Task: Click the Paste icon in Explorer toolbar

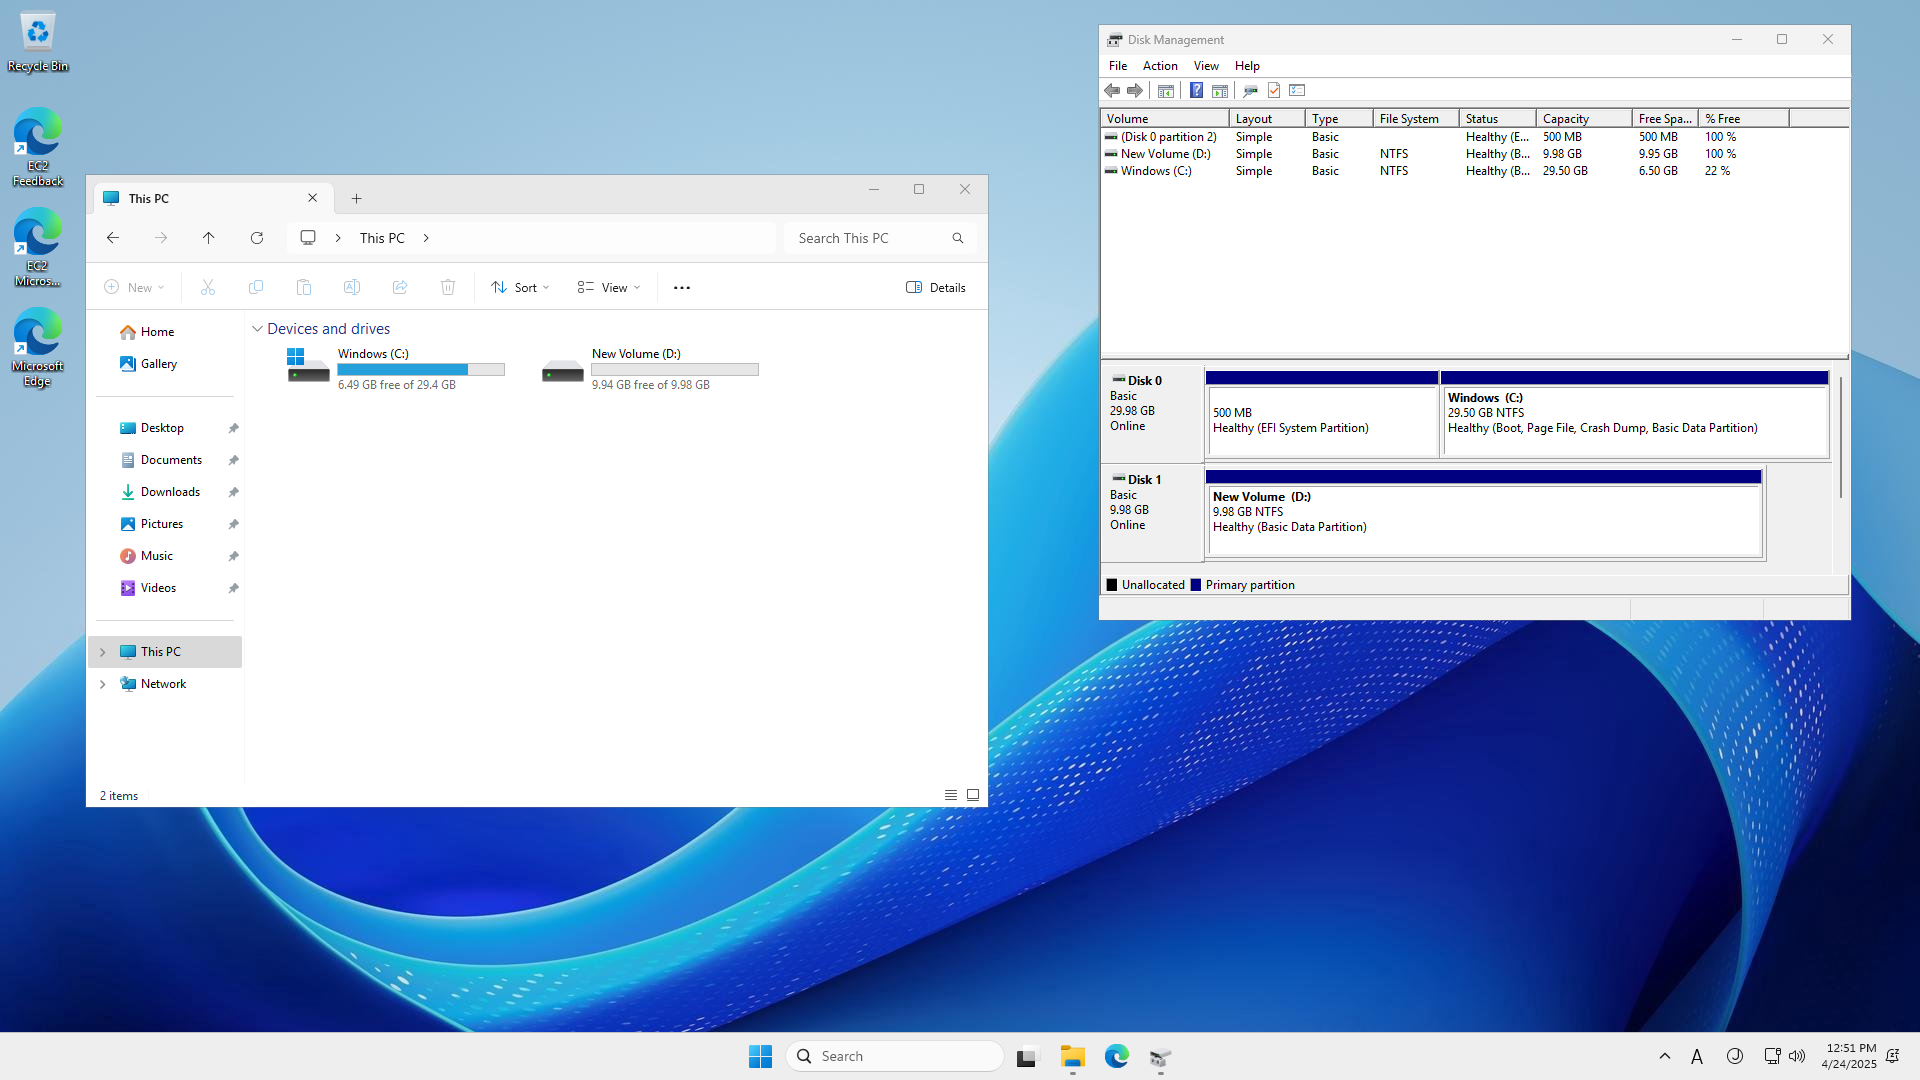Action: pyautogui.click(x=304, y=288)
